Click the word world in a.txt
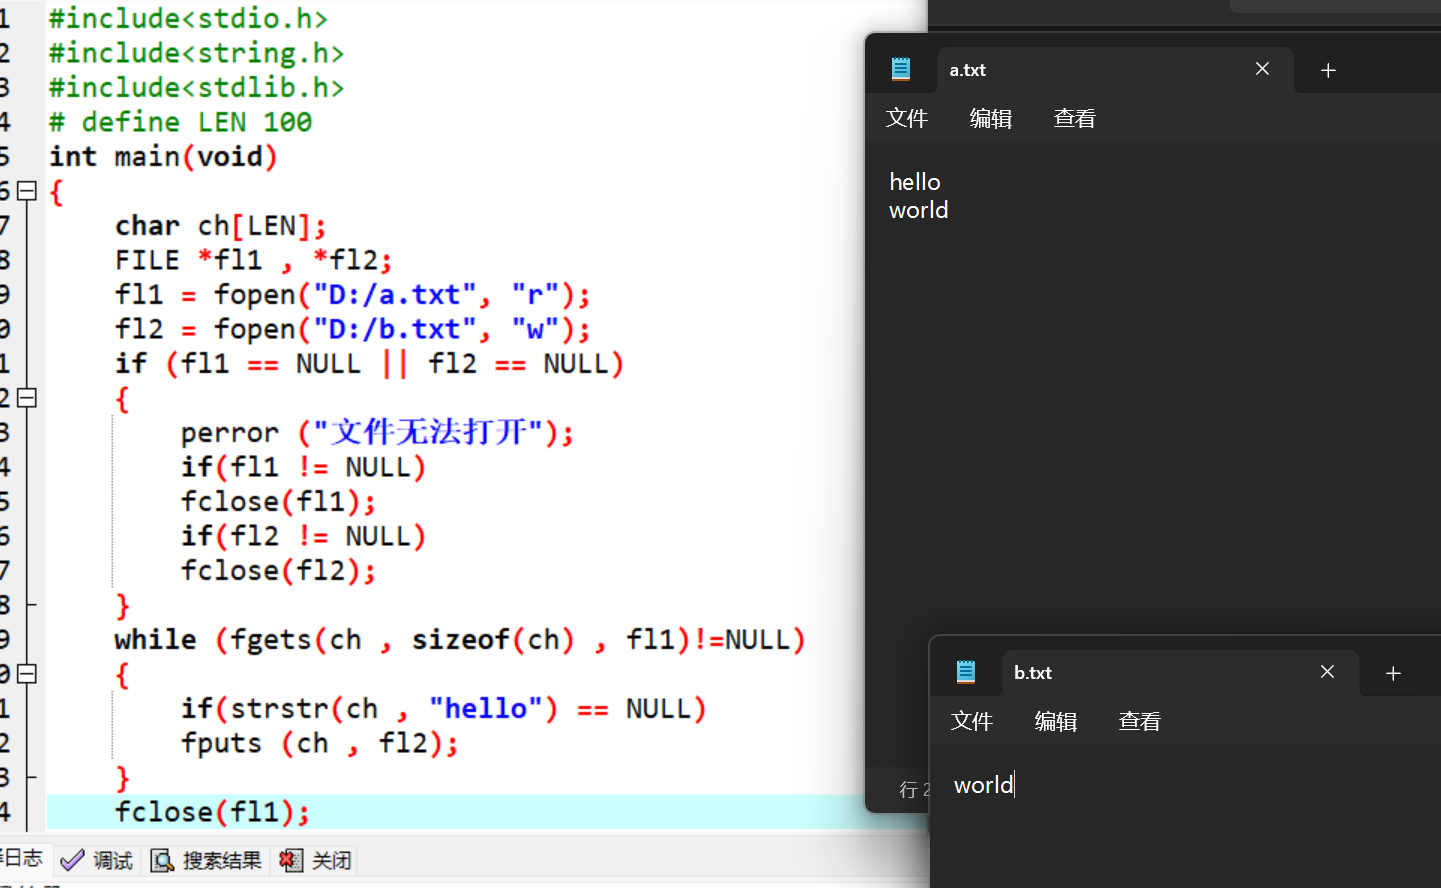Screen dimensions: 1441x888 pyautogui.click(x=919, y=210)
